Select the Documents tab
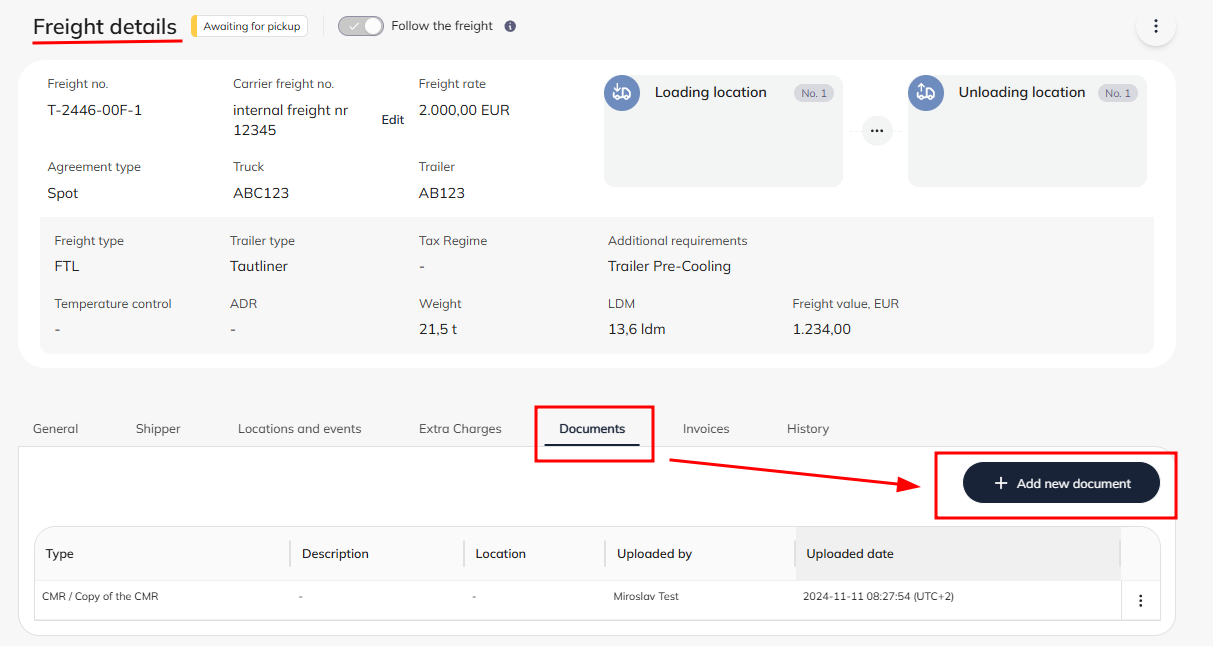The height and width of the screenshot is (646, 1213). click(x=592, y=429)
